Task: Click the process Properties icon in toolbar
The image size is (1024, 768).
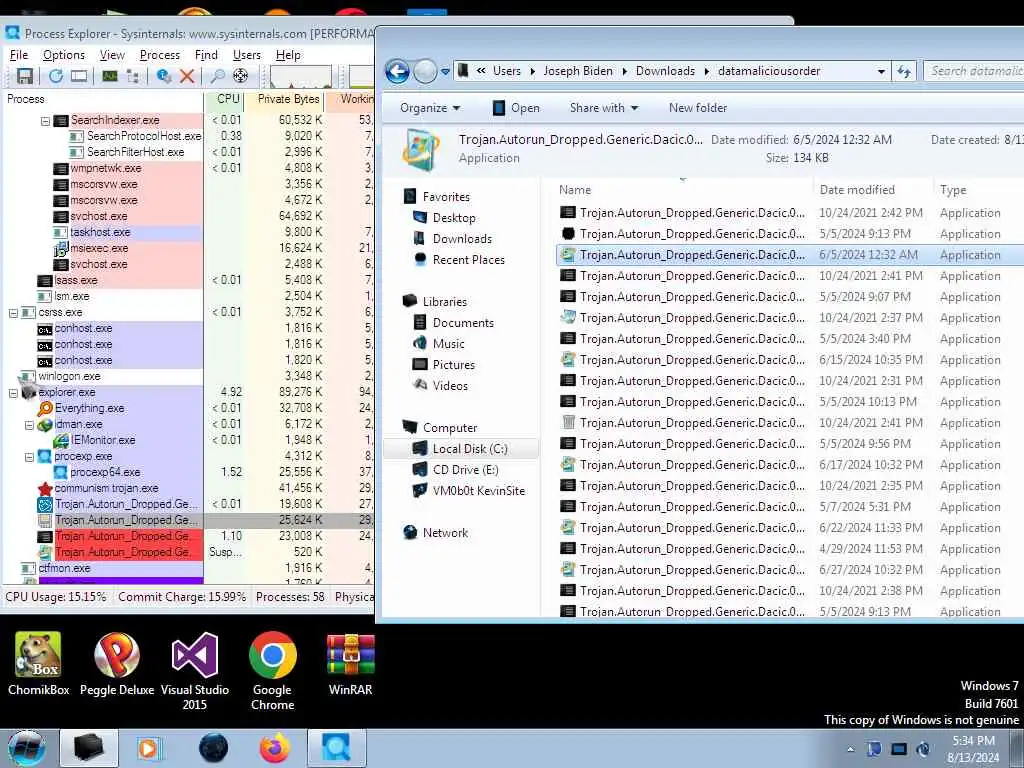Action: coord(163,76)
